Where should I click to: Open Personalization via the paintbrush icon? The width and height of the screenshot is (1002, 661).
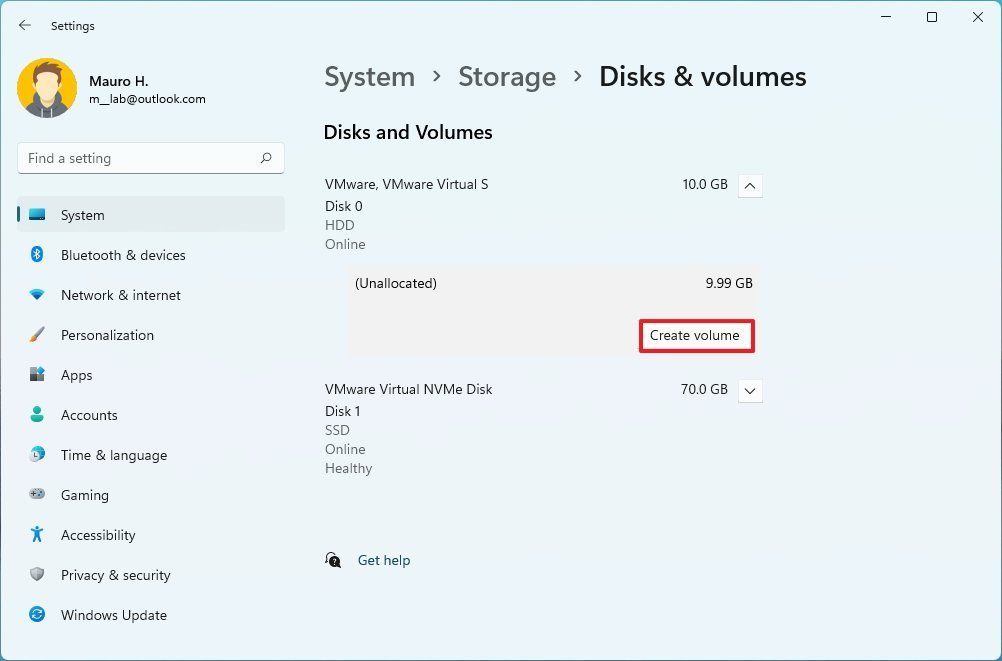[37, 335]
